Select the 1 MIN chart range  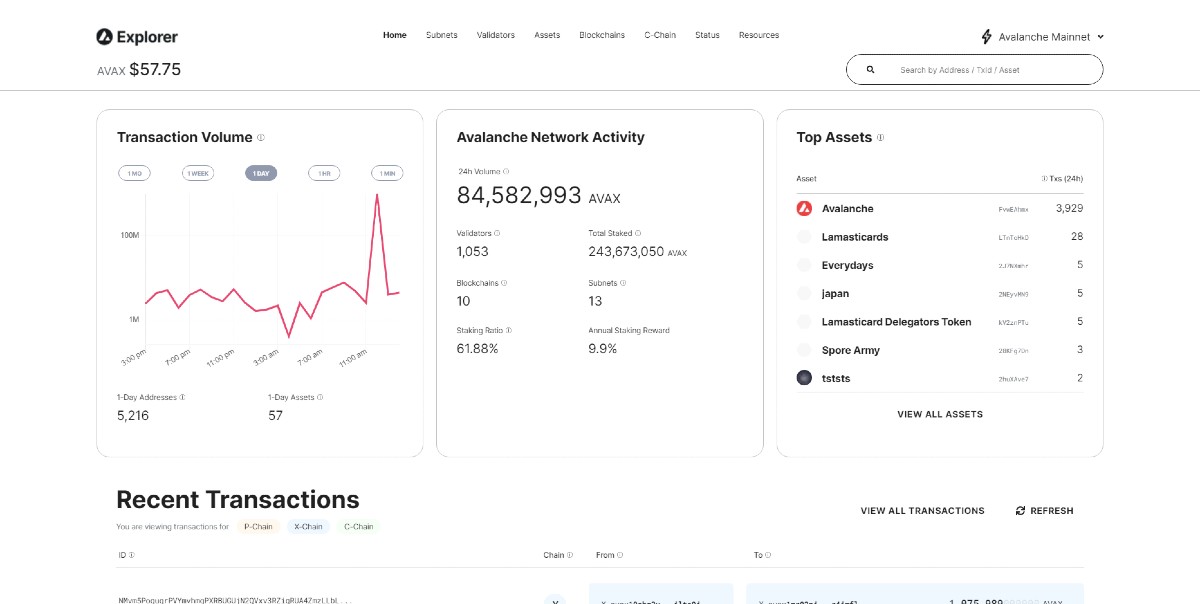pyautogui.click(x=387, y=173)
